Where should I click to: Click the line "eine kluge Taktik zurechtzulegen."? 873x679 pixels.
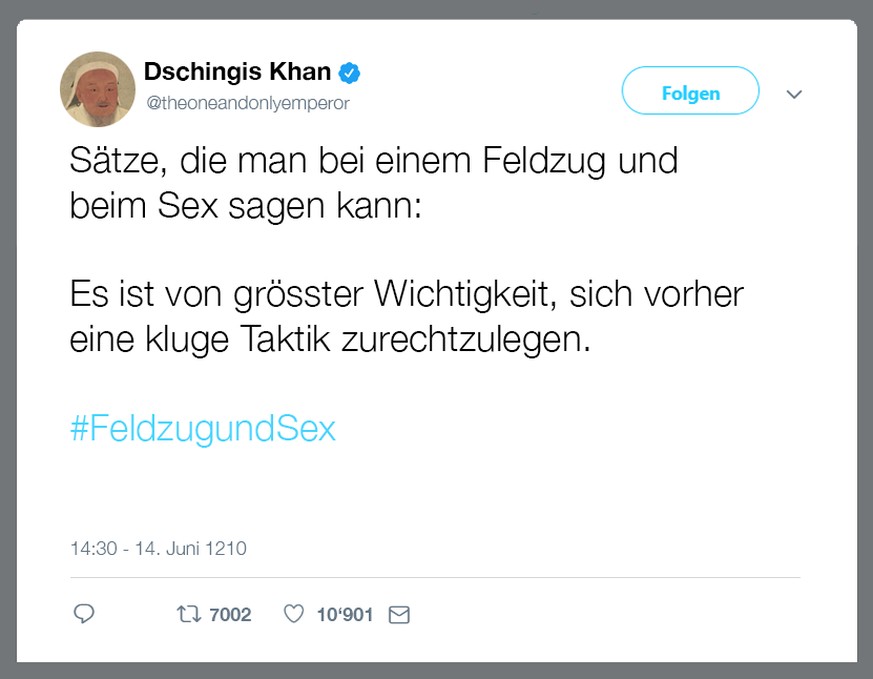click(x=330, y=340)
